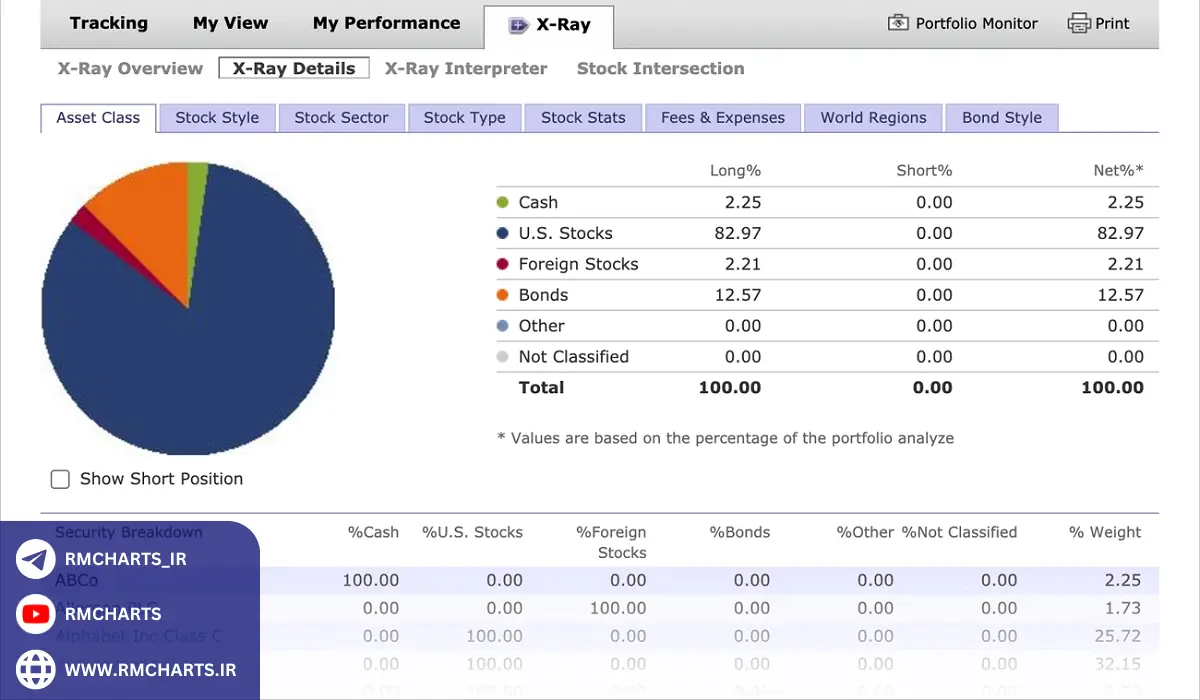
Task: Select the Fees & Expenses tab
Action: coord(723,118)
